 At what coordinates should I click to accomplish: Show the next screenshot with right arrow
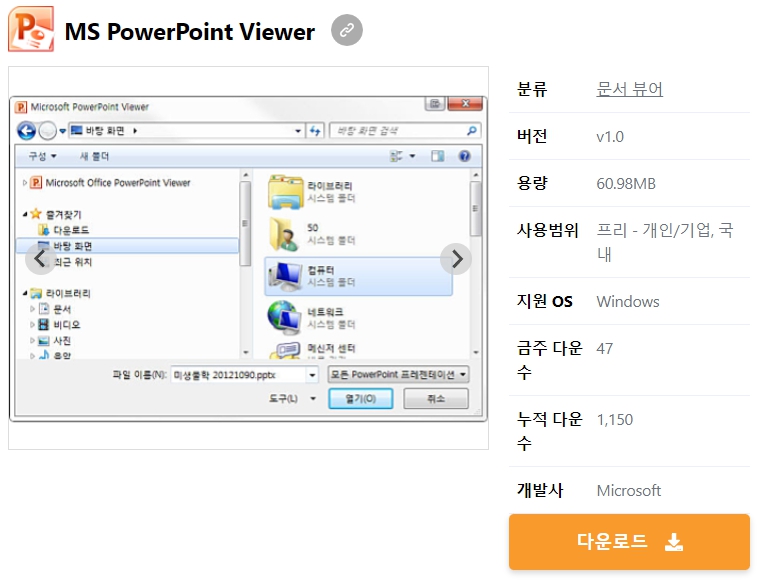456,259
